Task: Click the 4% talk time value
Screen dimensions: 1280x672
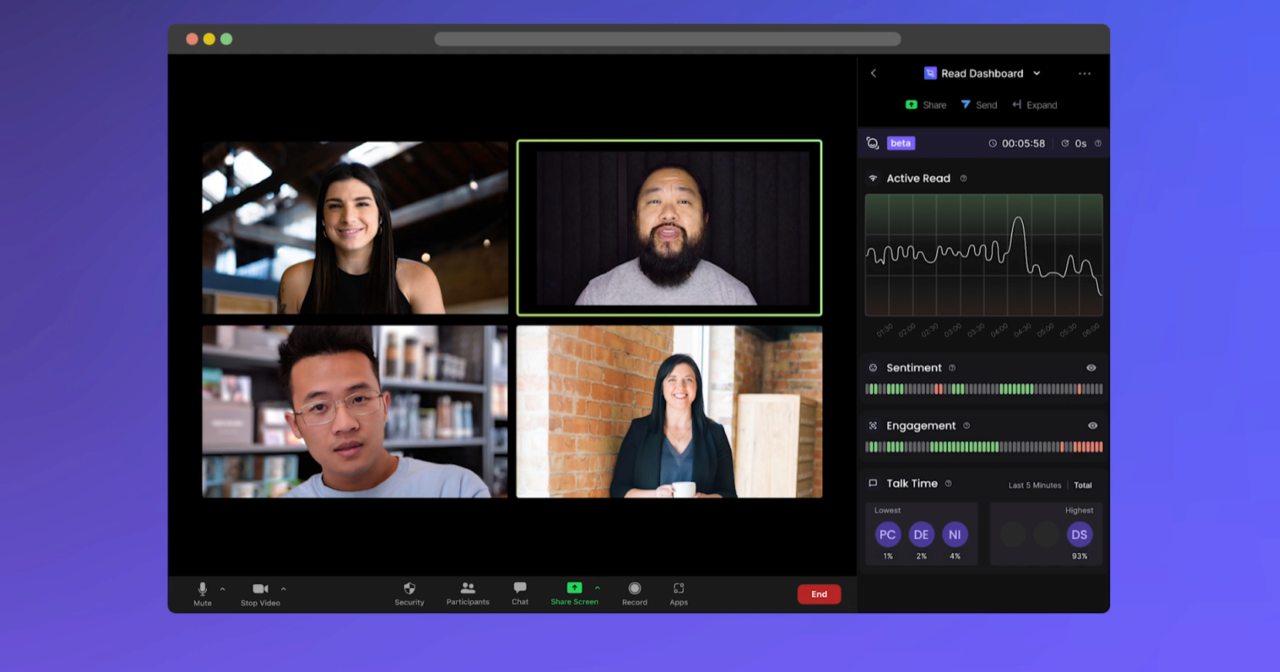Action: coord(955,556)
